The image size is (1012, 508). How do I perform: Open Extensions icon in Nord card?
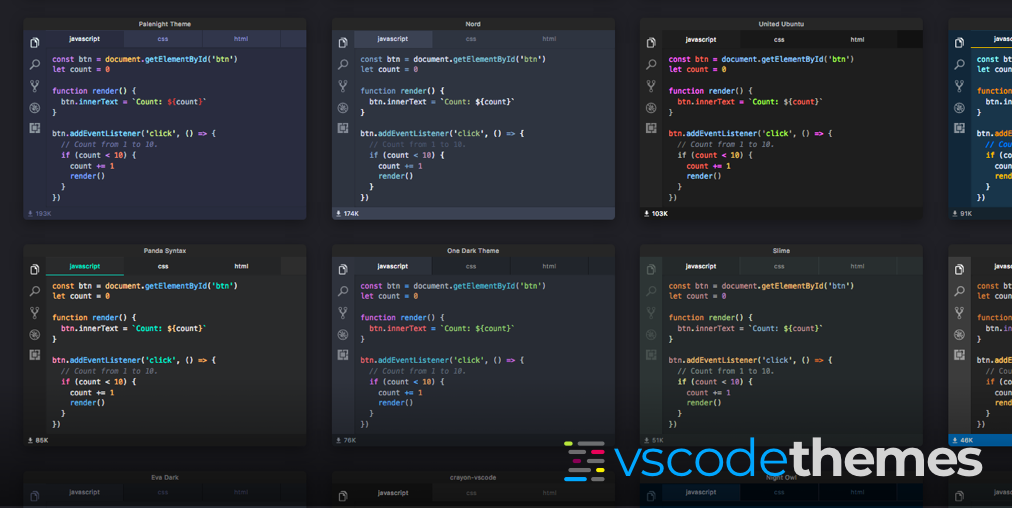[343, 128]
